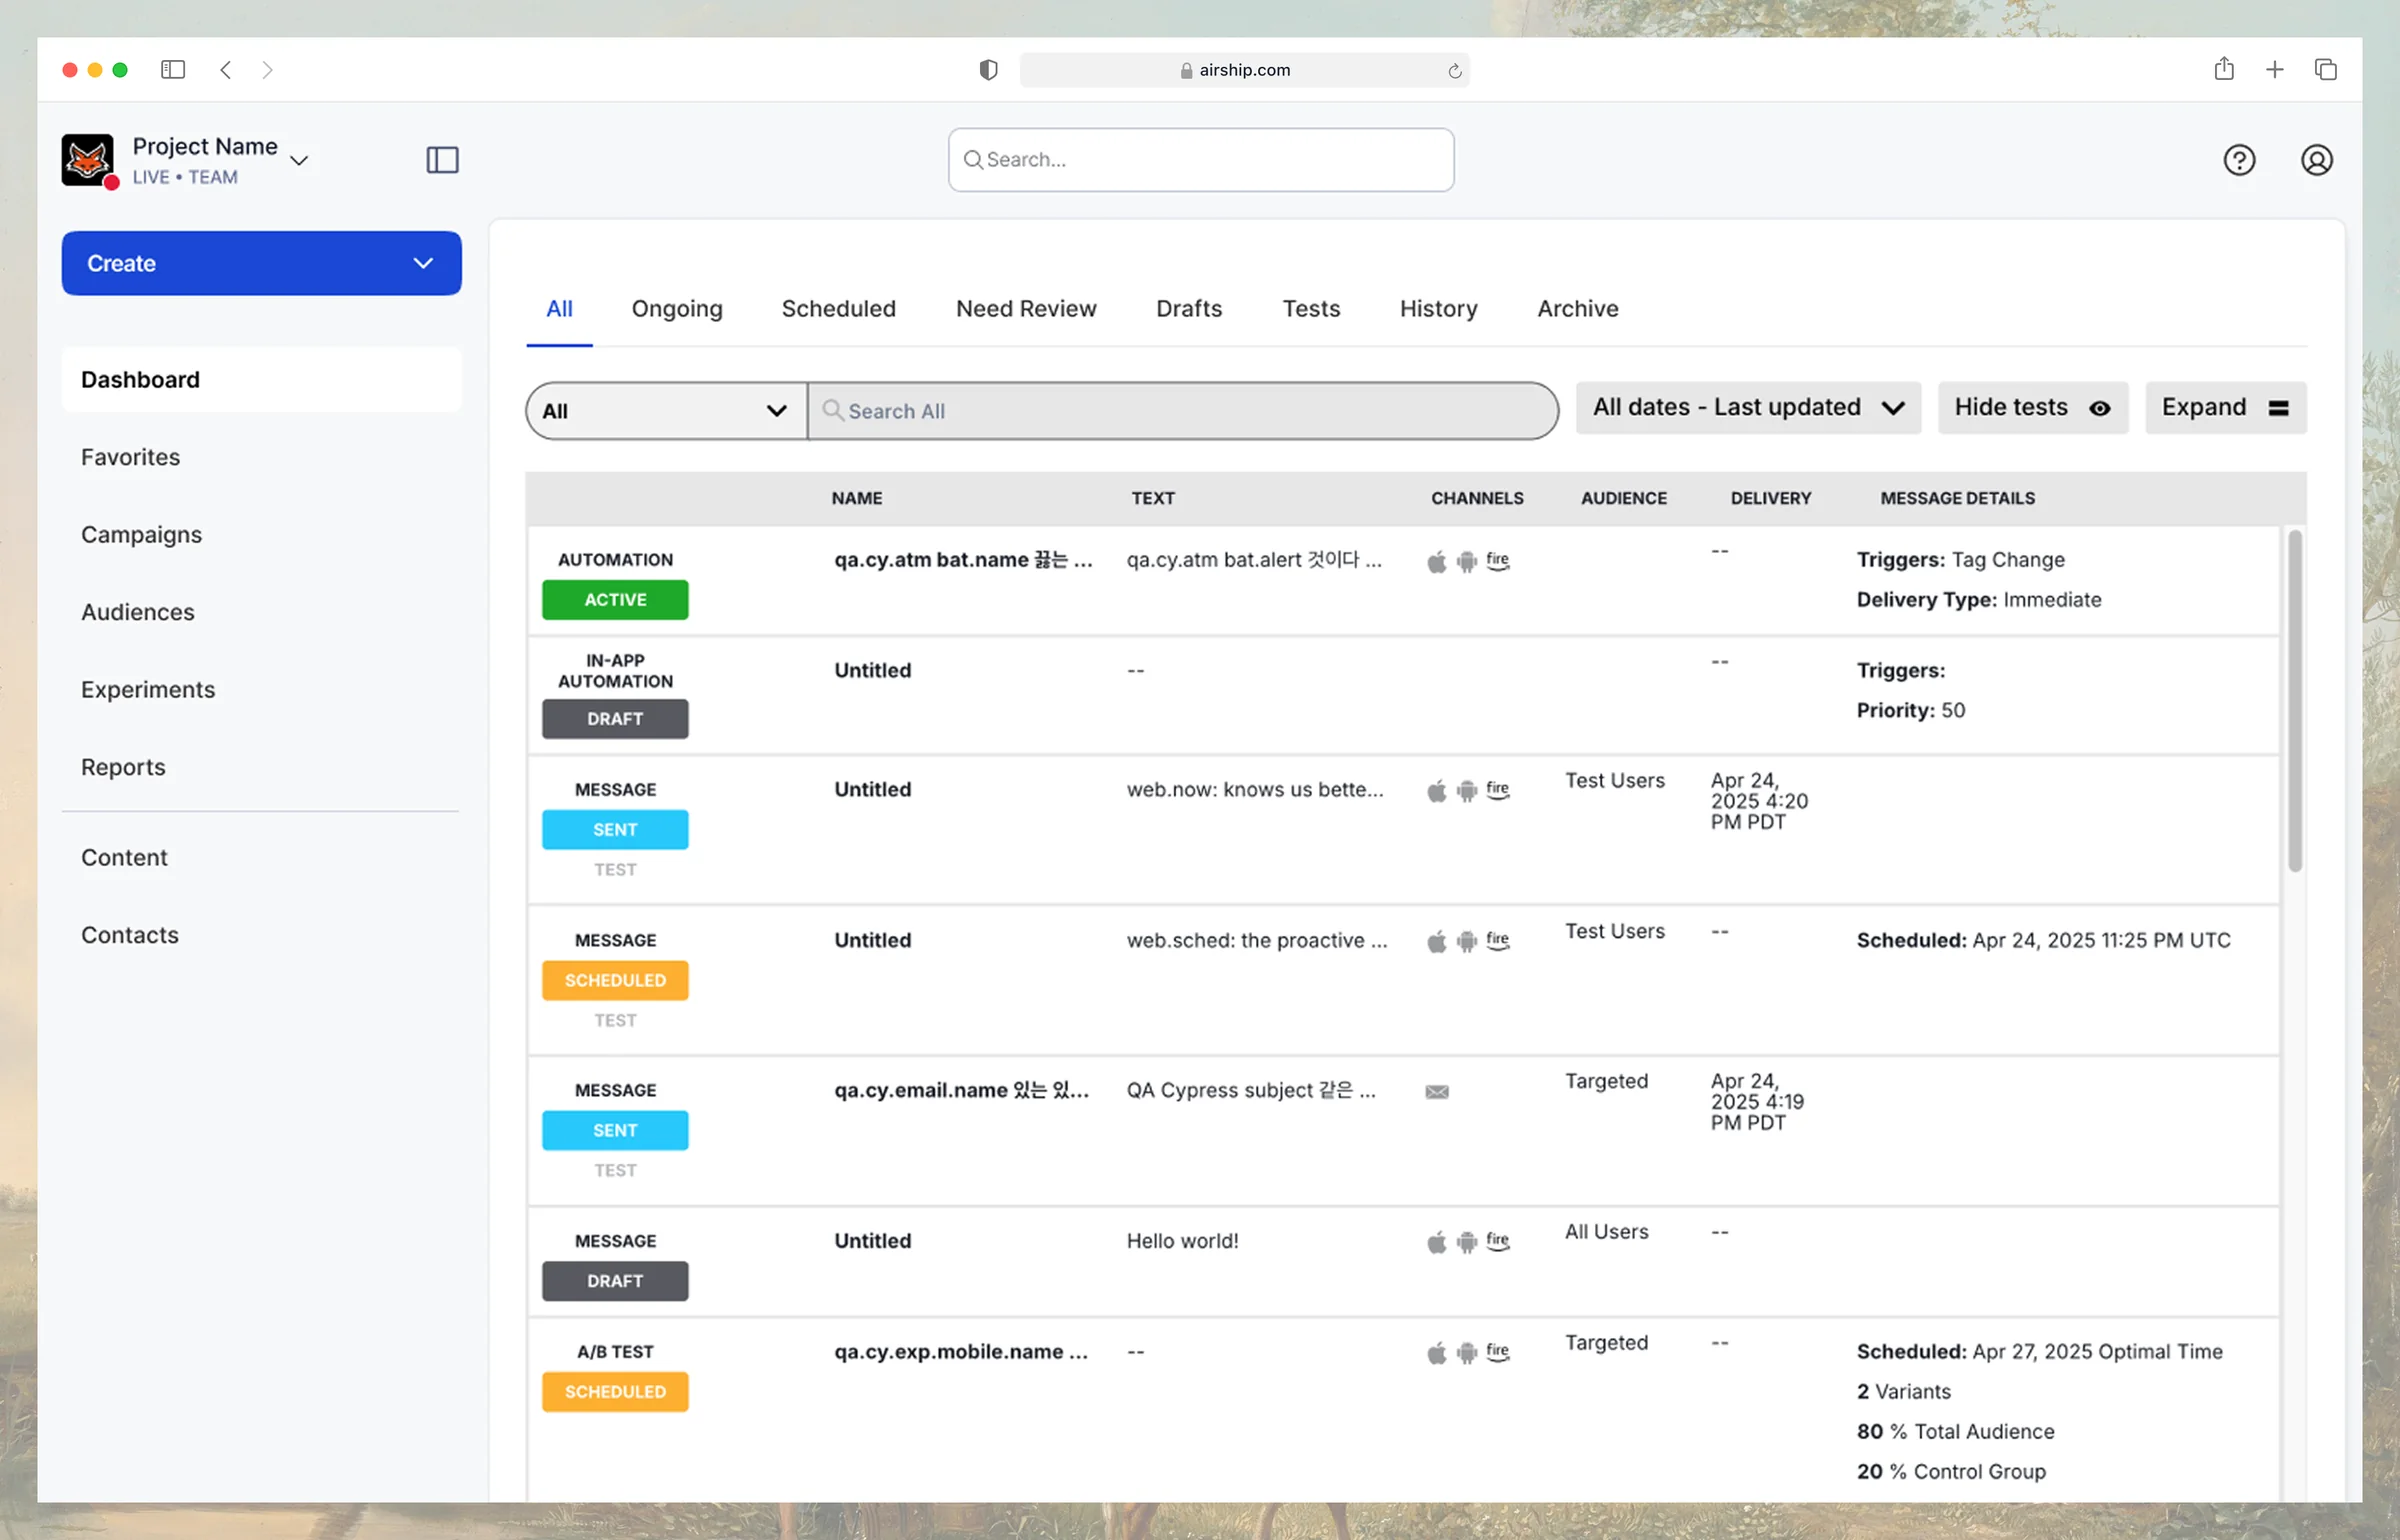Click the airship.com address bar

point(1244,70)
